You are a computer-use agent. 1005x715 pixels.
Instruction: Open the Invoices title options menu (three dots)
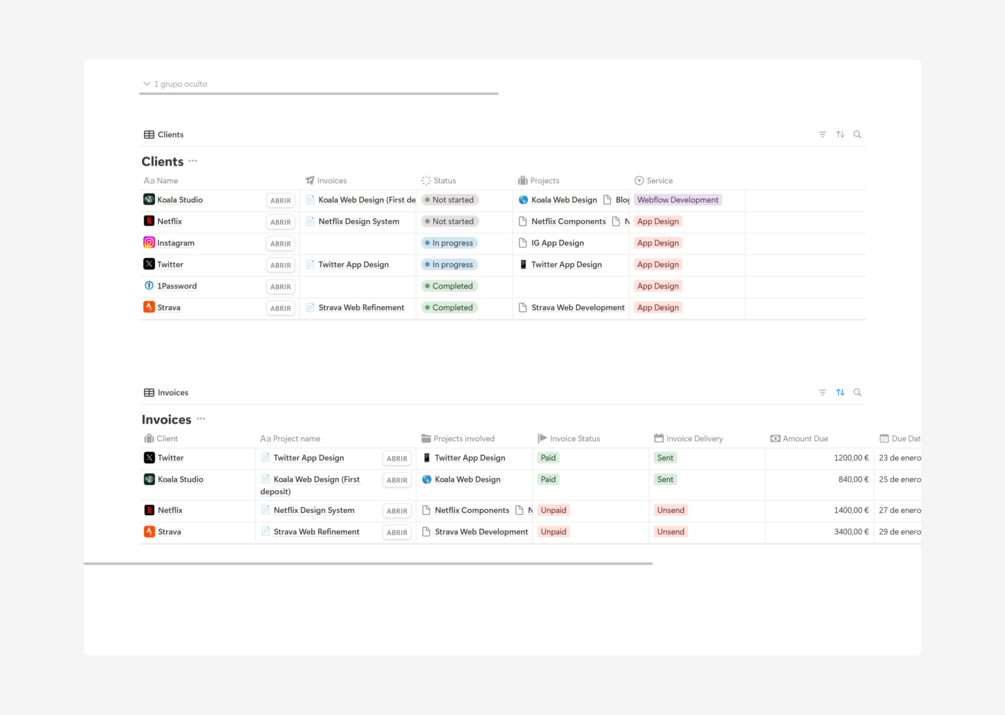[x=201, y=419]
